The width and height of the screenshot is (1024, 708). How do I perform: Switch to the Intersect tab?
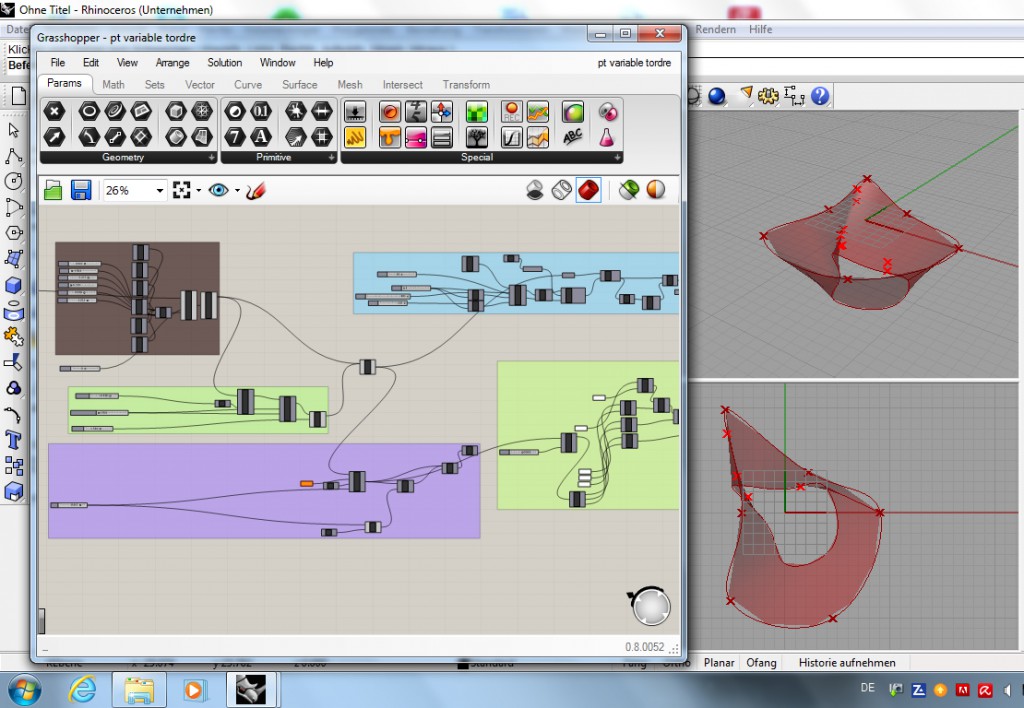403,85
